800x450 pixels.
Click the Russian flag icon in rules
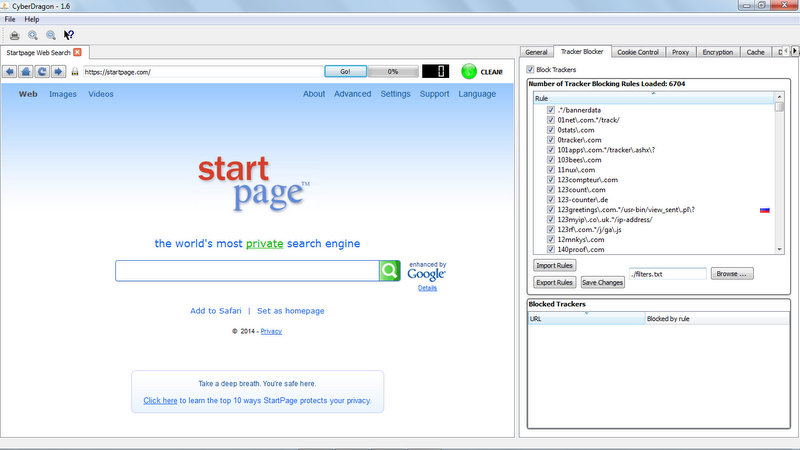click(x=764, y=210)
